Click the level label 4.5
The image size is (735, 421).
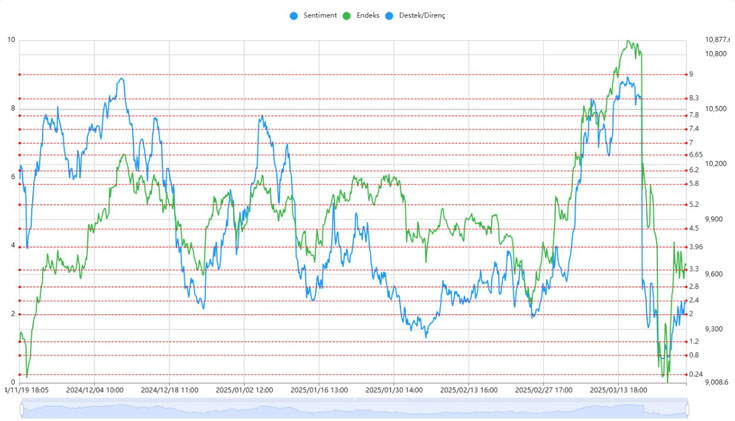[x=694, y=228]
